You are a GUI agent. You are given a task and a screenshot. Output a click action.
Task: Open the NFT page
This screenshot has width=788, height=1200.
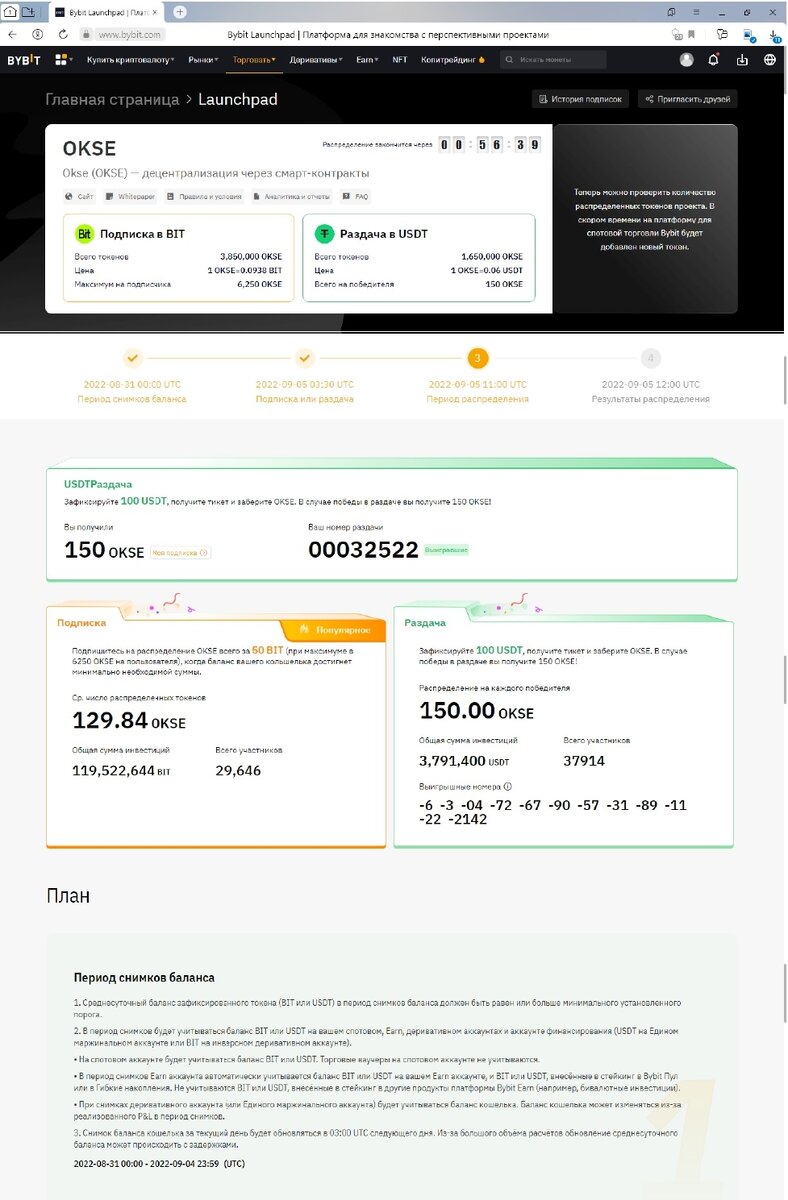click(x=399, y=60)
